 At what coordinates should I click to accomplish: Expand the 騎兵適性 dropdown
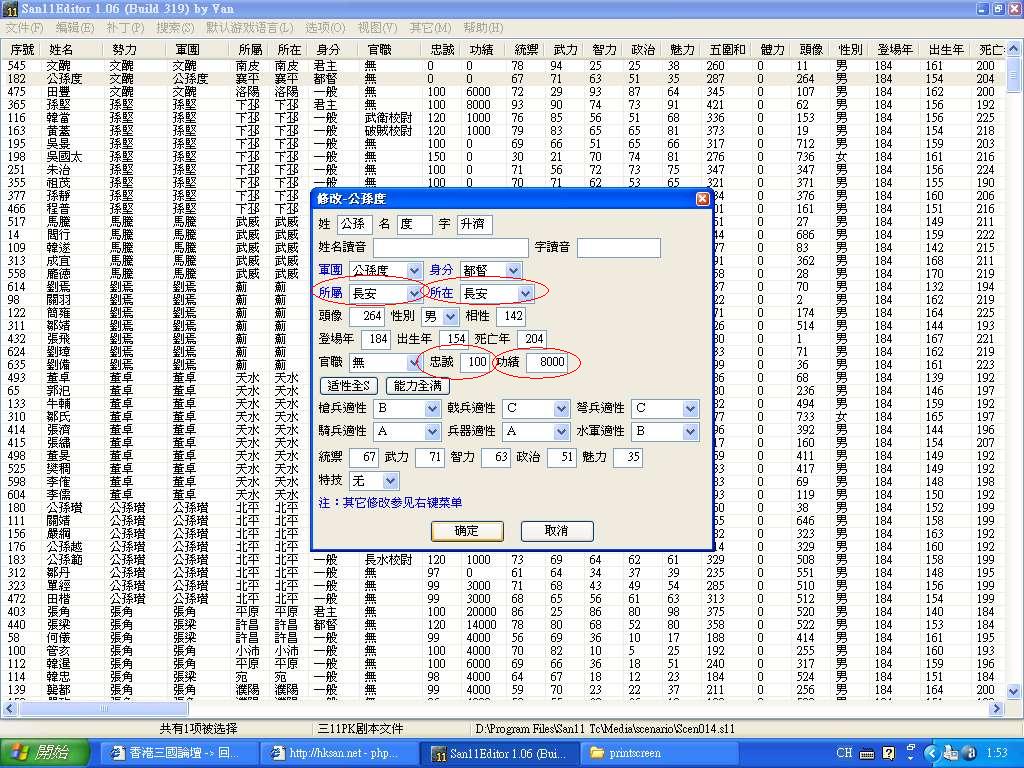pyautogui.click(x=432, y=432)
